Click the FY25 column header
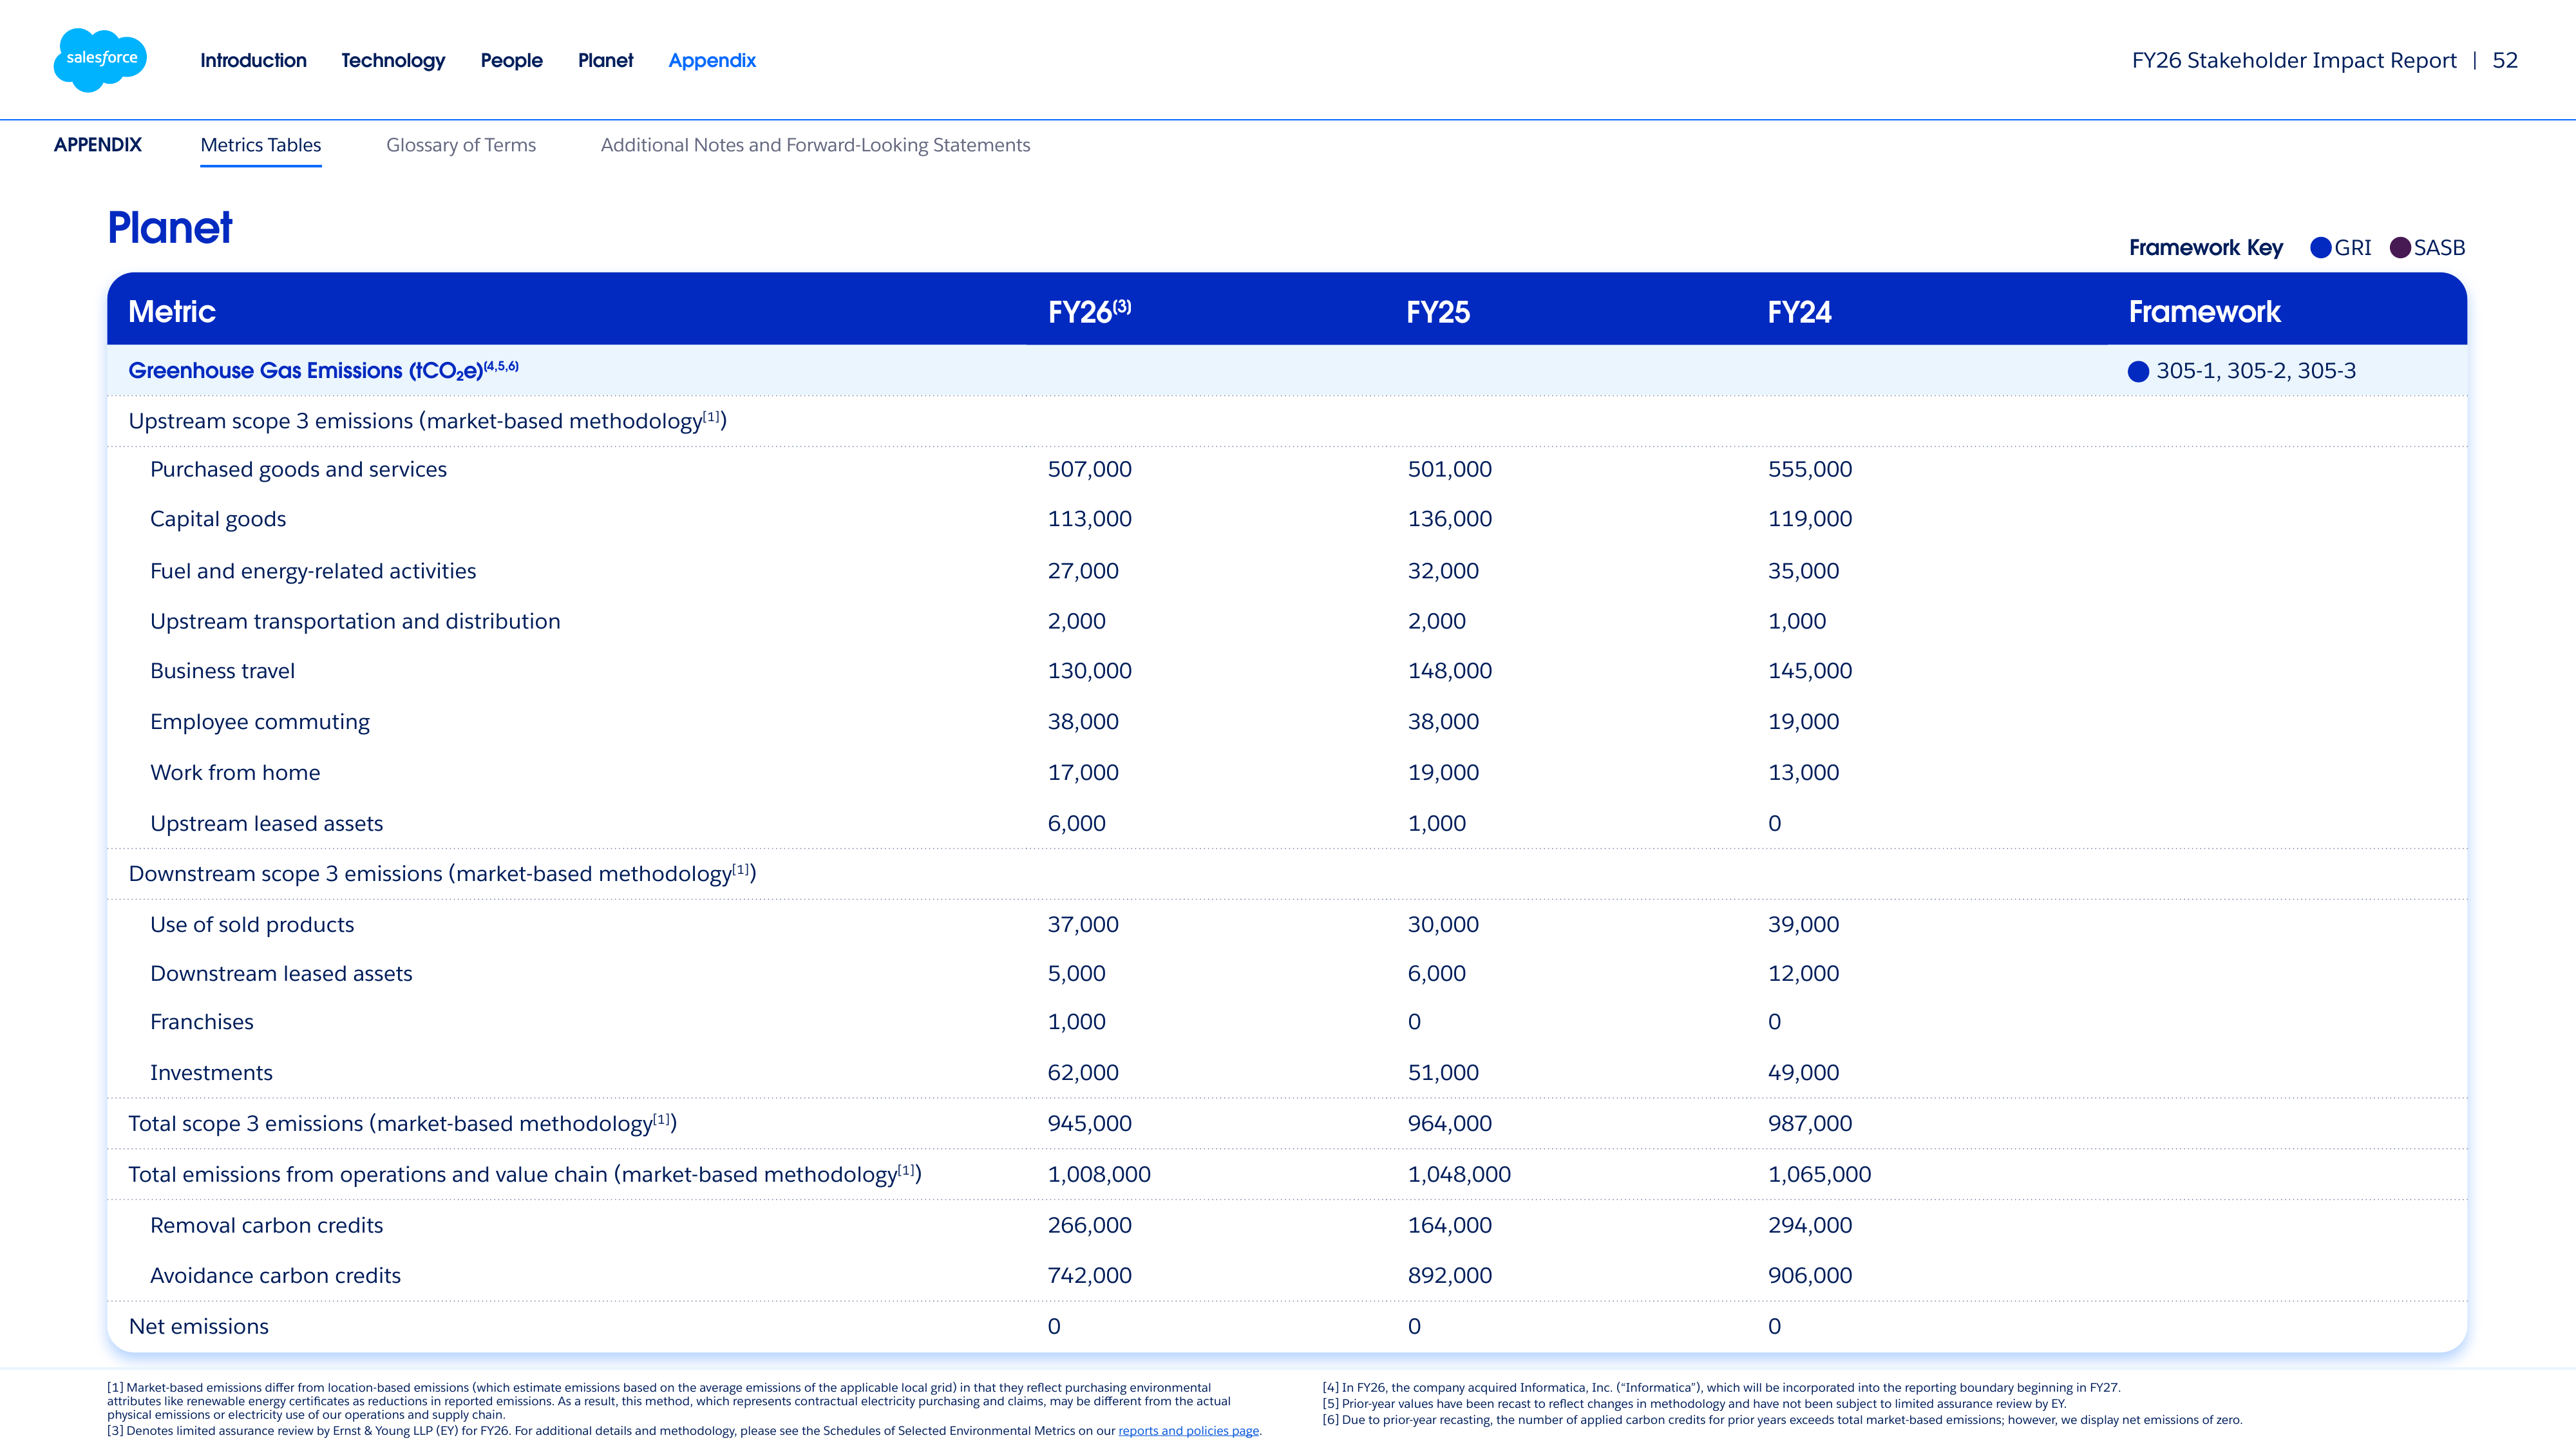Viewport: 2576px width, 1449px height. [1438, 312]
